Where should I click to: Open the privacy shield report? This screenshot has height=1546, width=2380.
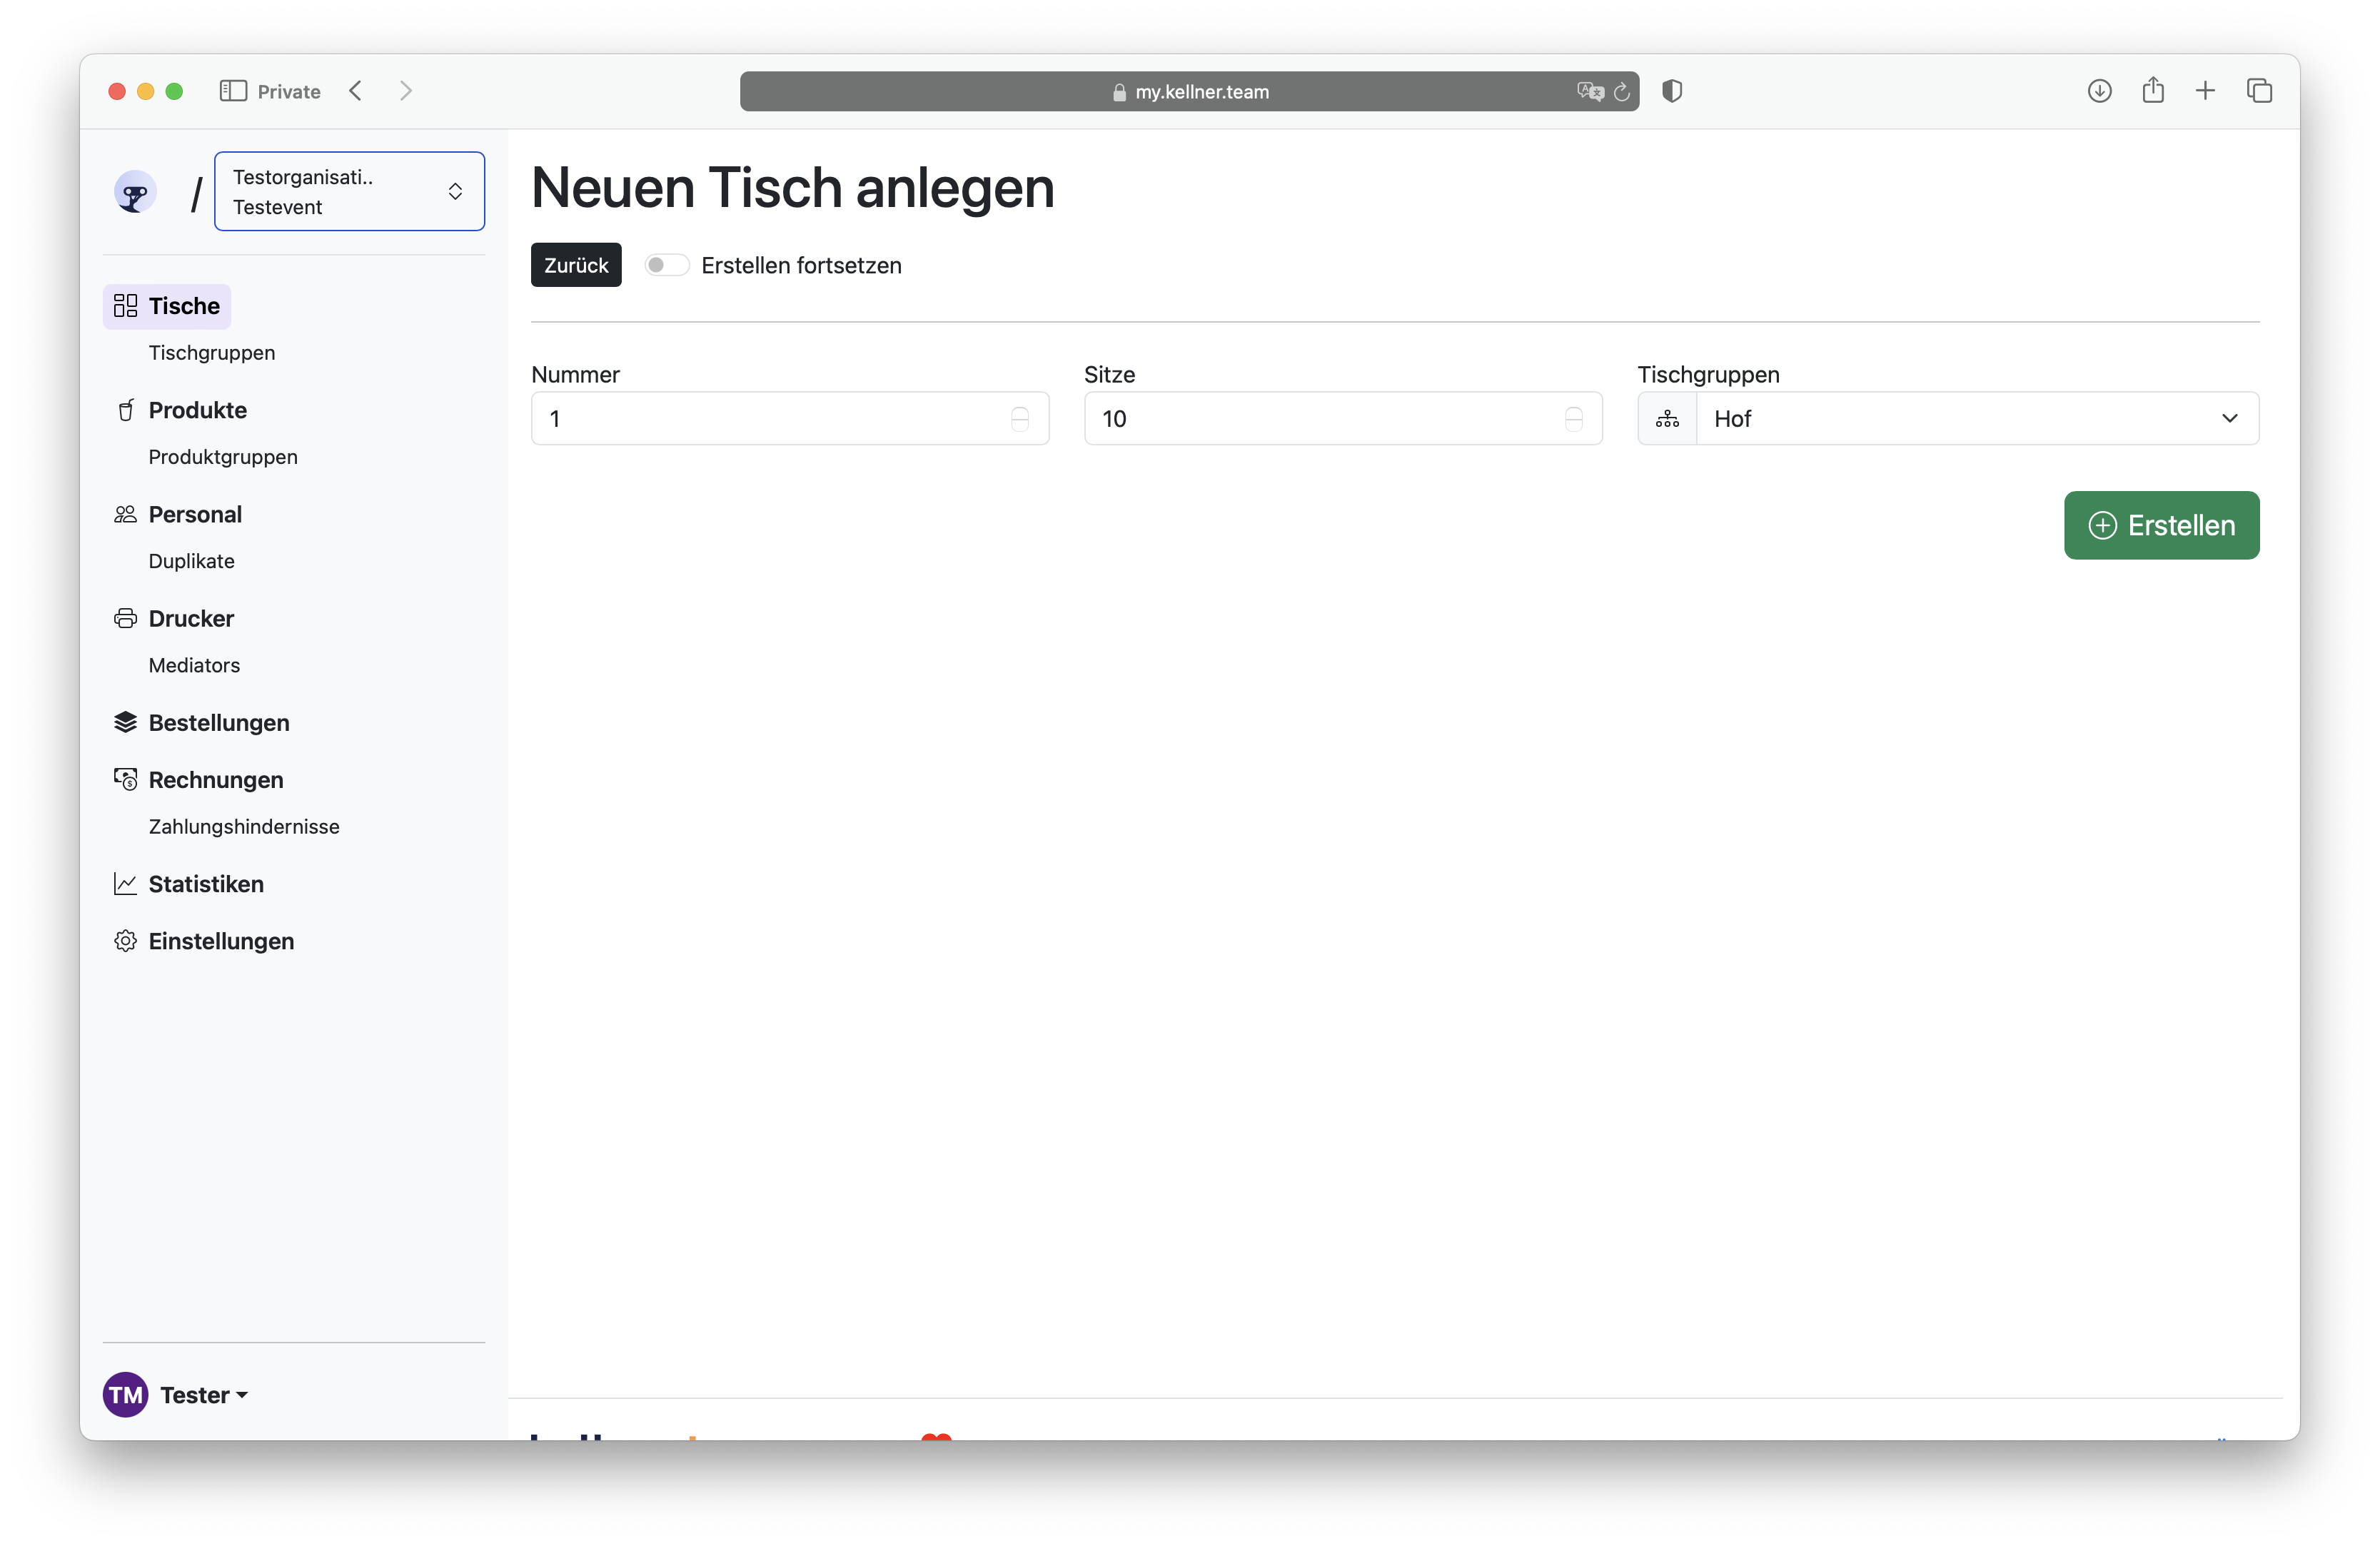point(1672,91)
